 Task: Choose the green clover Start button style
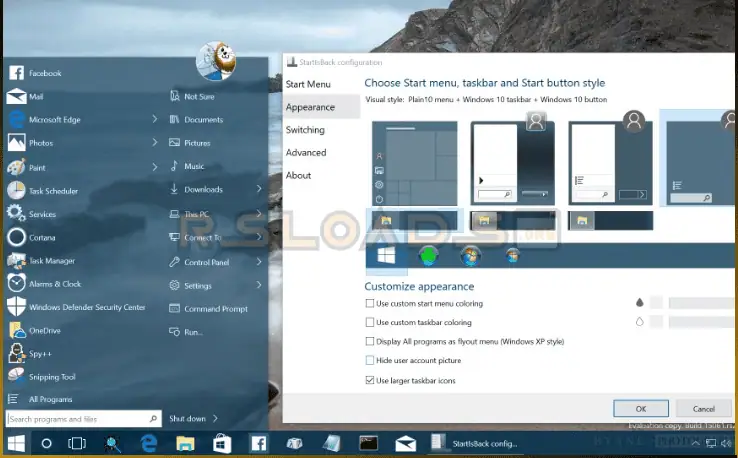pyautogui.click(x=428, y=256)
